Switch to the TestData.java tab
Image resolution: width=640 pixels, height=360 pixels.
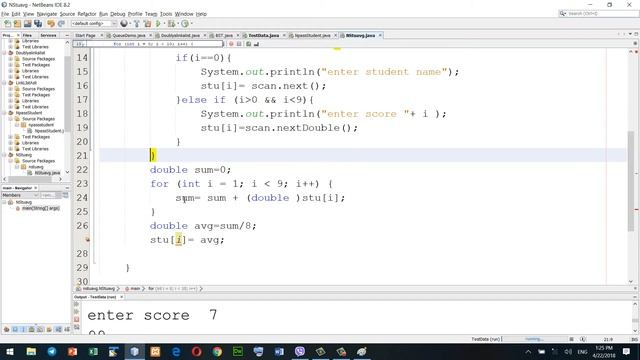click(264, 36)
